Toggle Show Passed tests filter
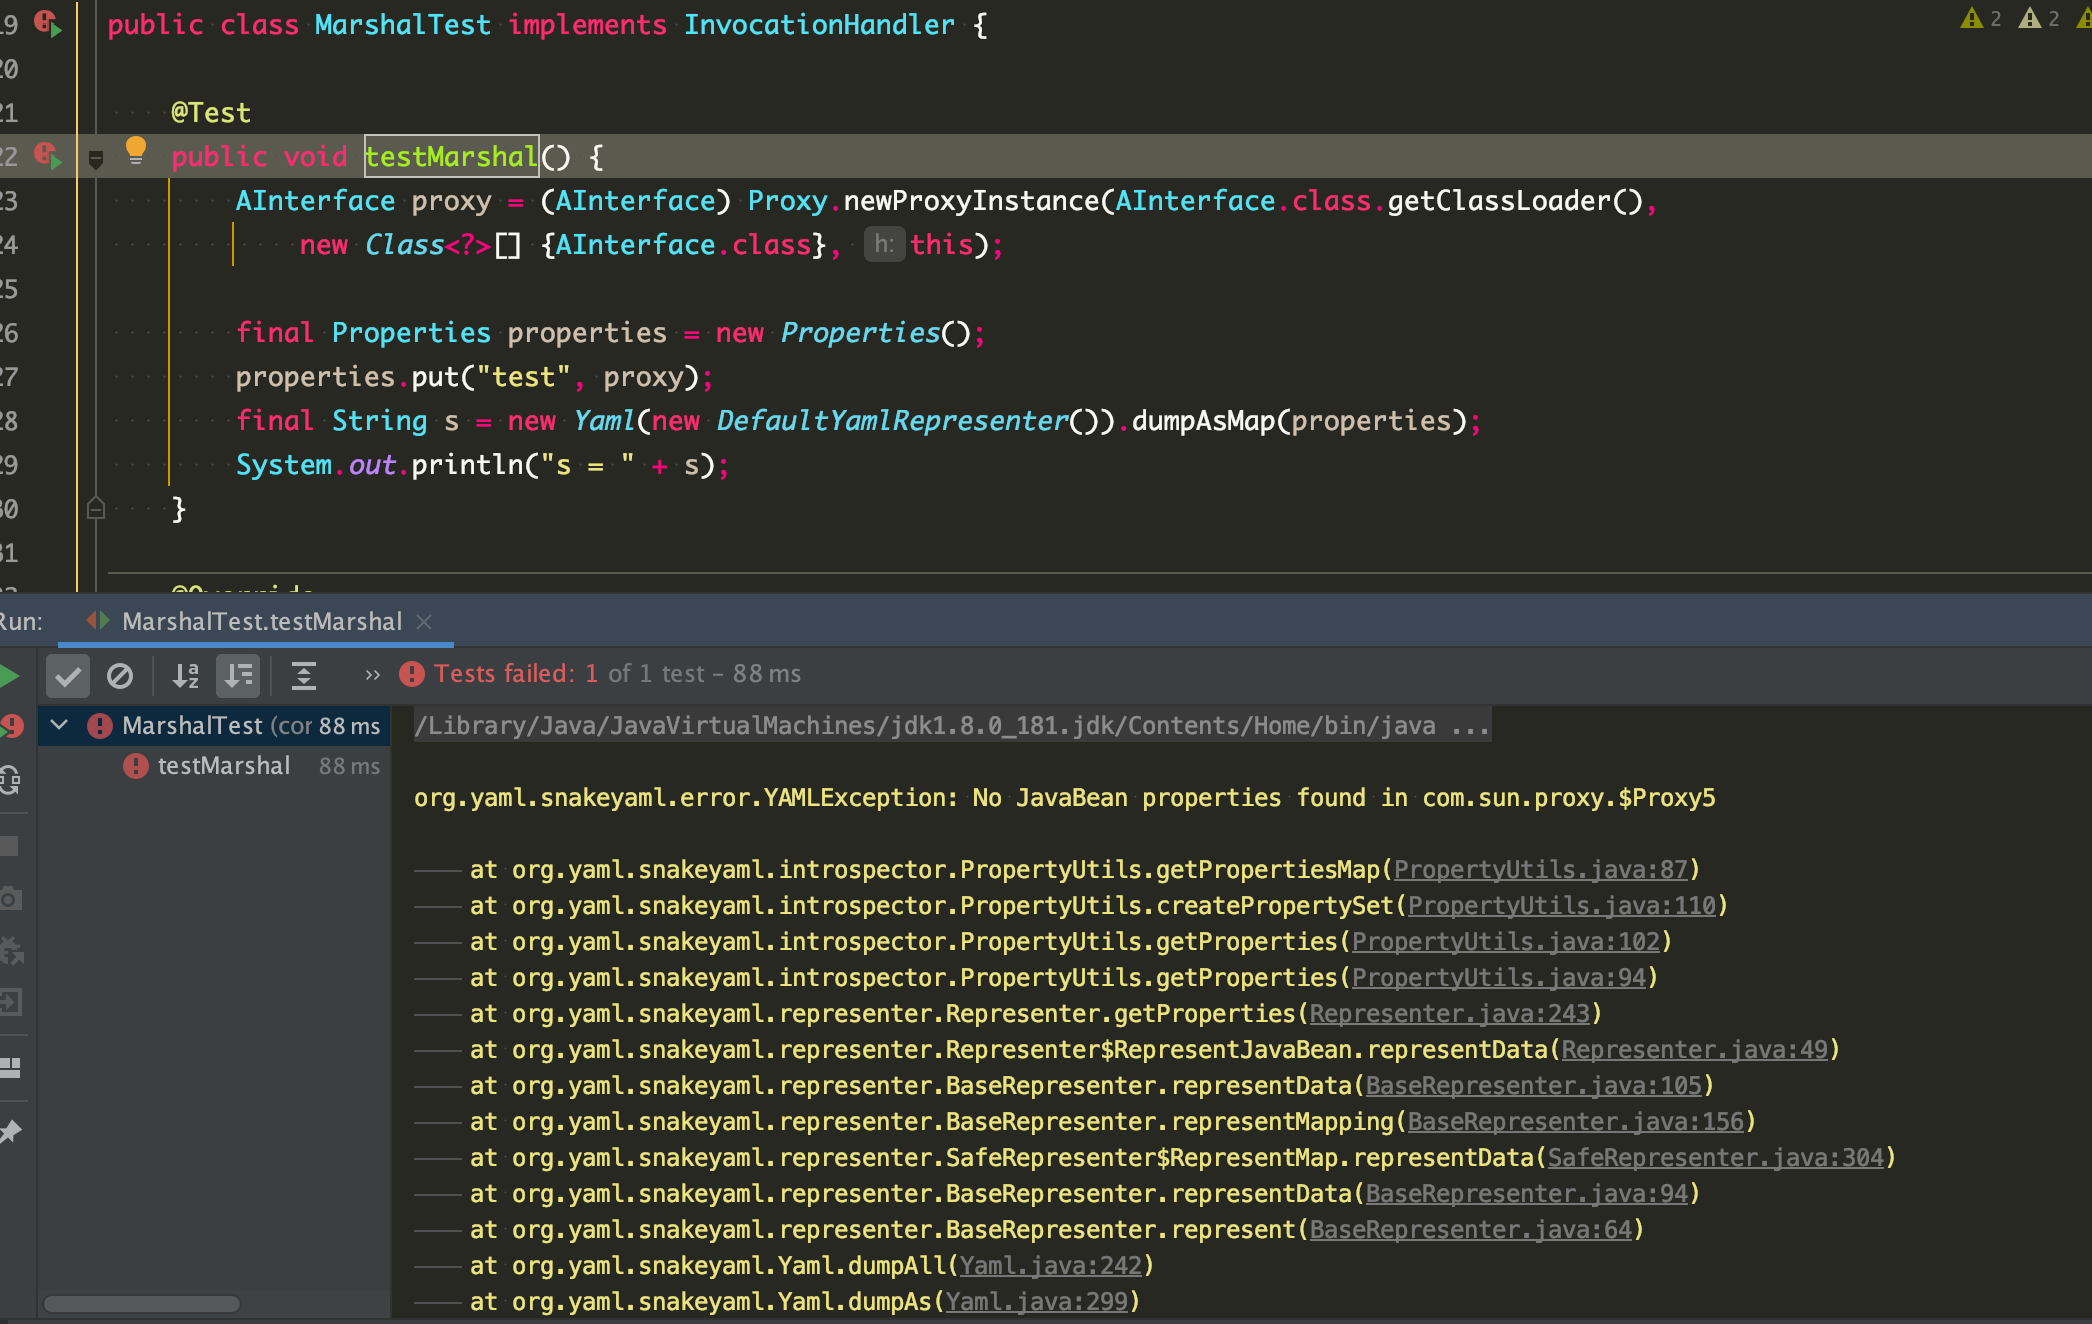The height and width of the screenshot is (1324, 2092). (x=67, y=676)
